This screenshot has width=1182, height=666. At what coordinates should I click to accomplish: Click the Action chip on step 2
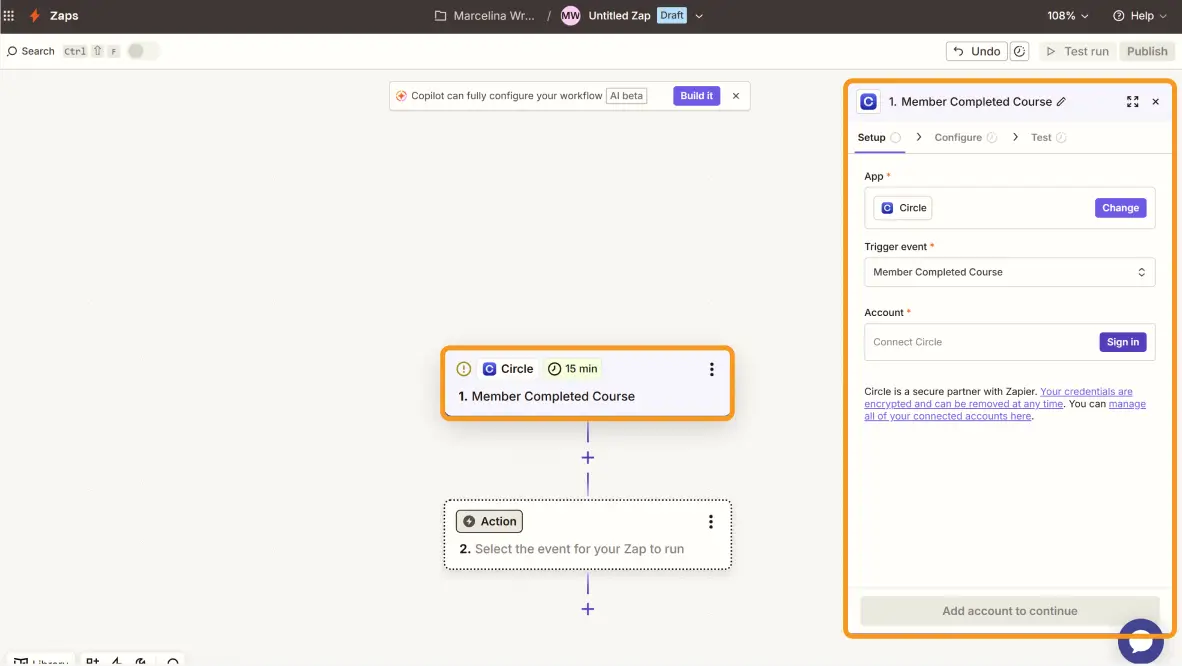coord(489,521)
